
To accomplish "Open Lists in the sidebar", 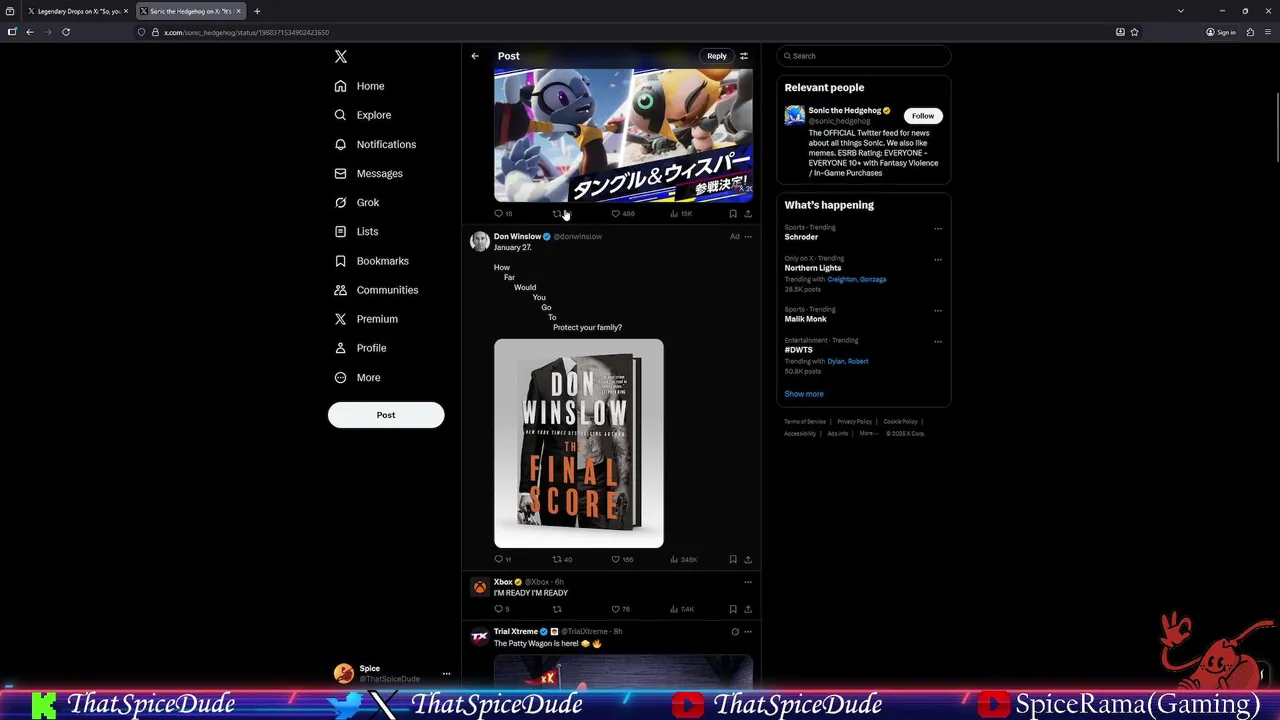I will click(357, 231).
